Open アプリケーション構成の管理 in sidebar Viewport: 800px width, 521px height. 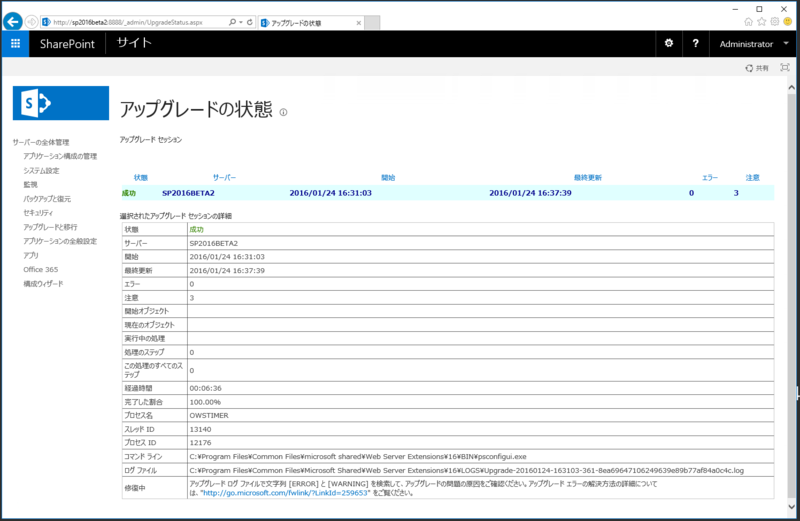click(60, 156)
